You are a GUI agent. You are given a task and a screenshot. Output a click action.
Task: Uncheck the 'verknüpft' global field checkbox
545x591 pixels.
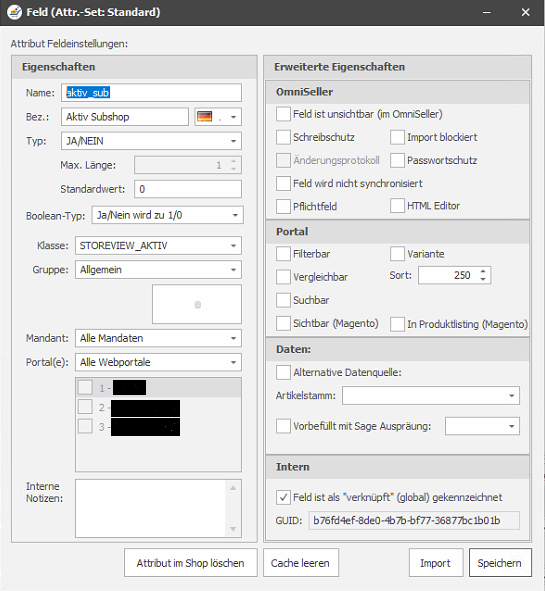[283, 497]
